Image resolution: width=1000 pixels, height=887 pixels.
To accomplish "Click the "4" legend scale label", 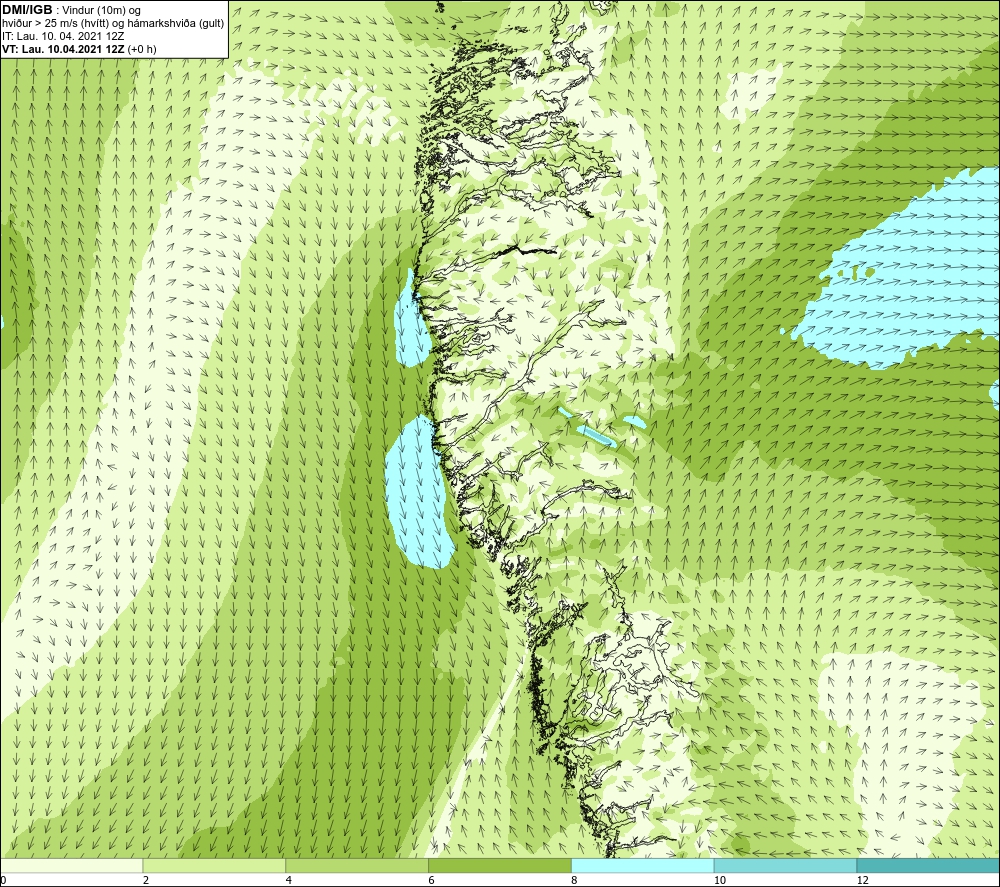I will (289, 881).
